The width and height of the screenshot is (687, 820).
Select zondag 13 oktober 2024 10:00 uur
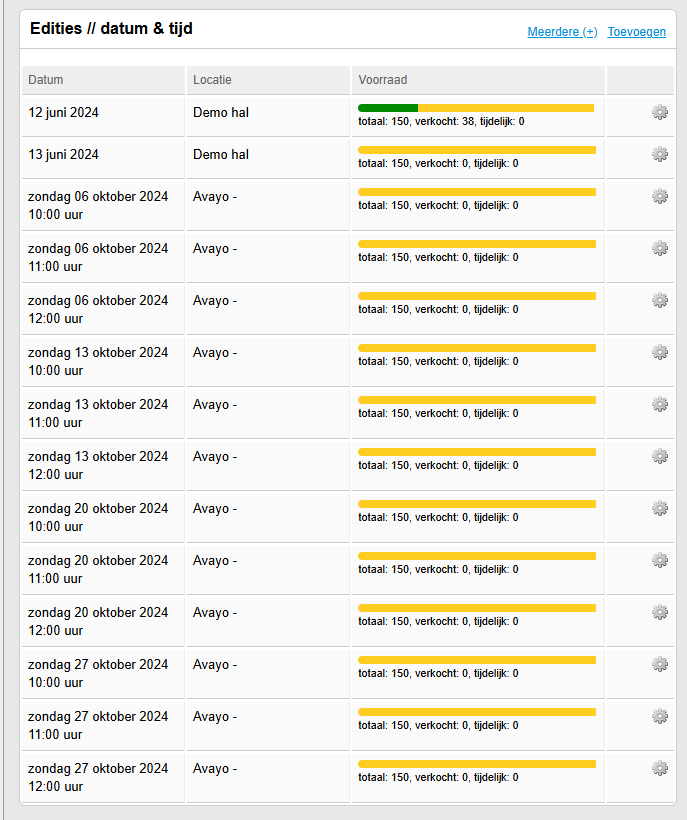pyautogui.click(x=98, y=361)
